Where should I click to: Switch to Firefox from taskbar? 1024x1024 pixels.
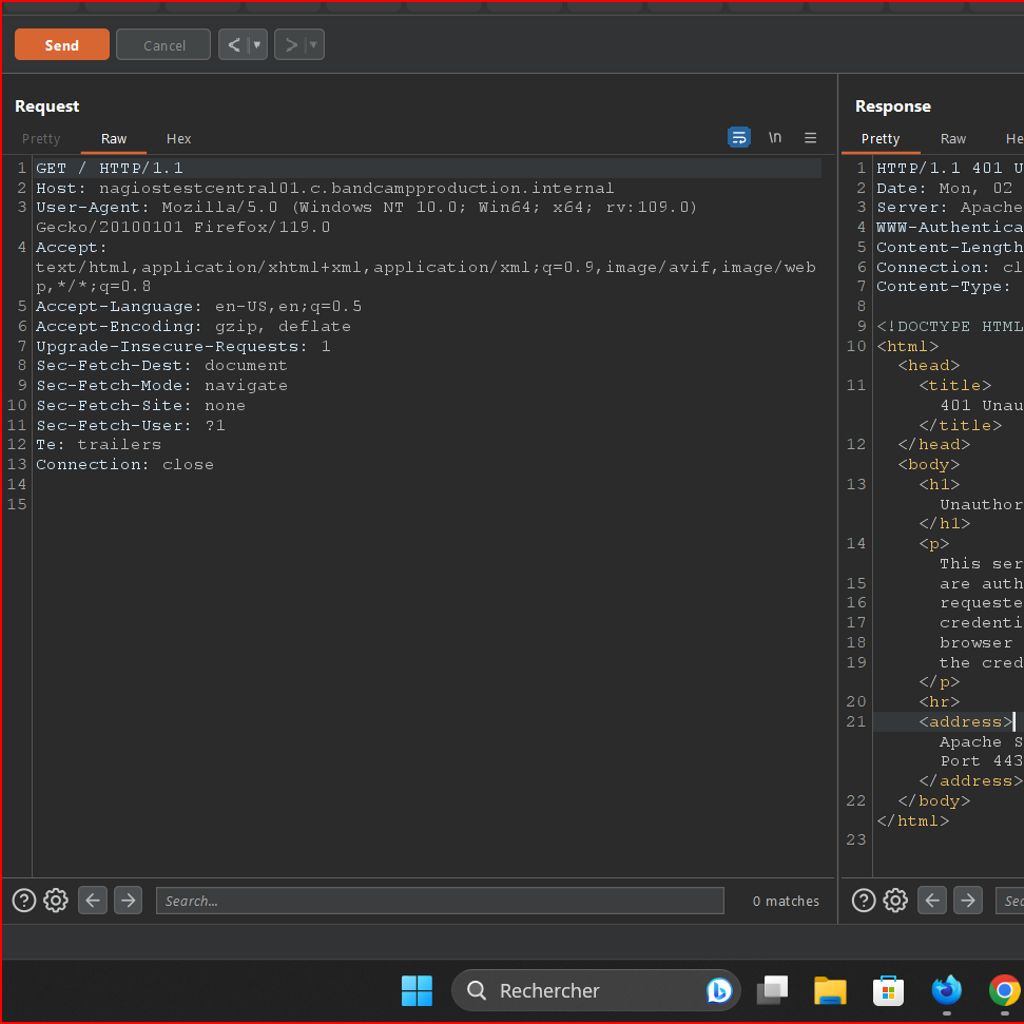pos(946,990)
